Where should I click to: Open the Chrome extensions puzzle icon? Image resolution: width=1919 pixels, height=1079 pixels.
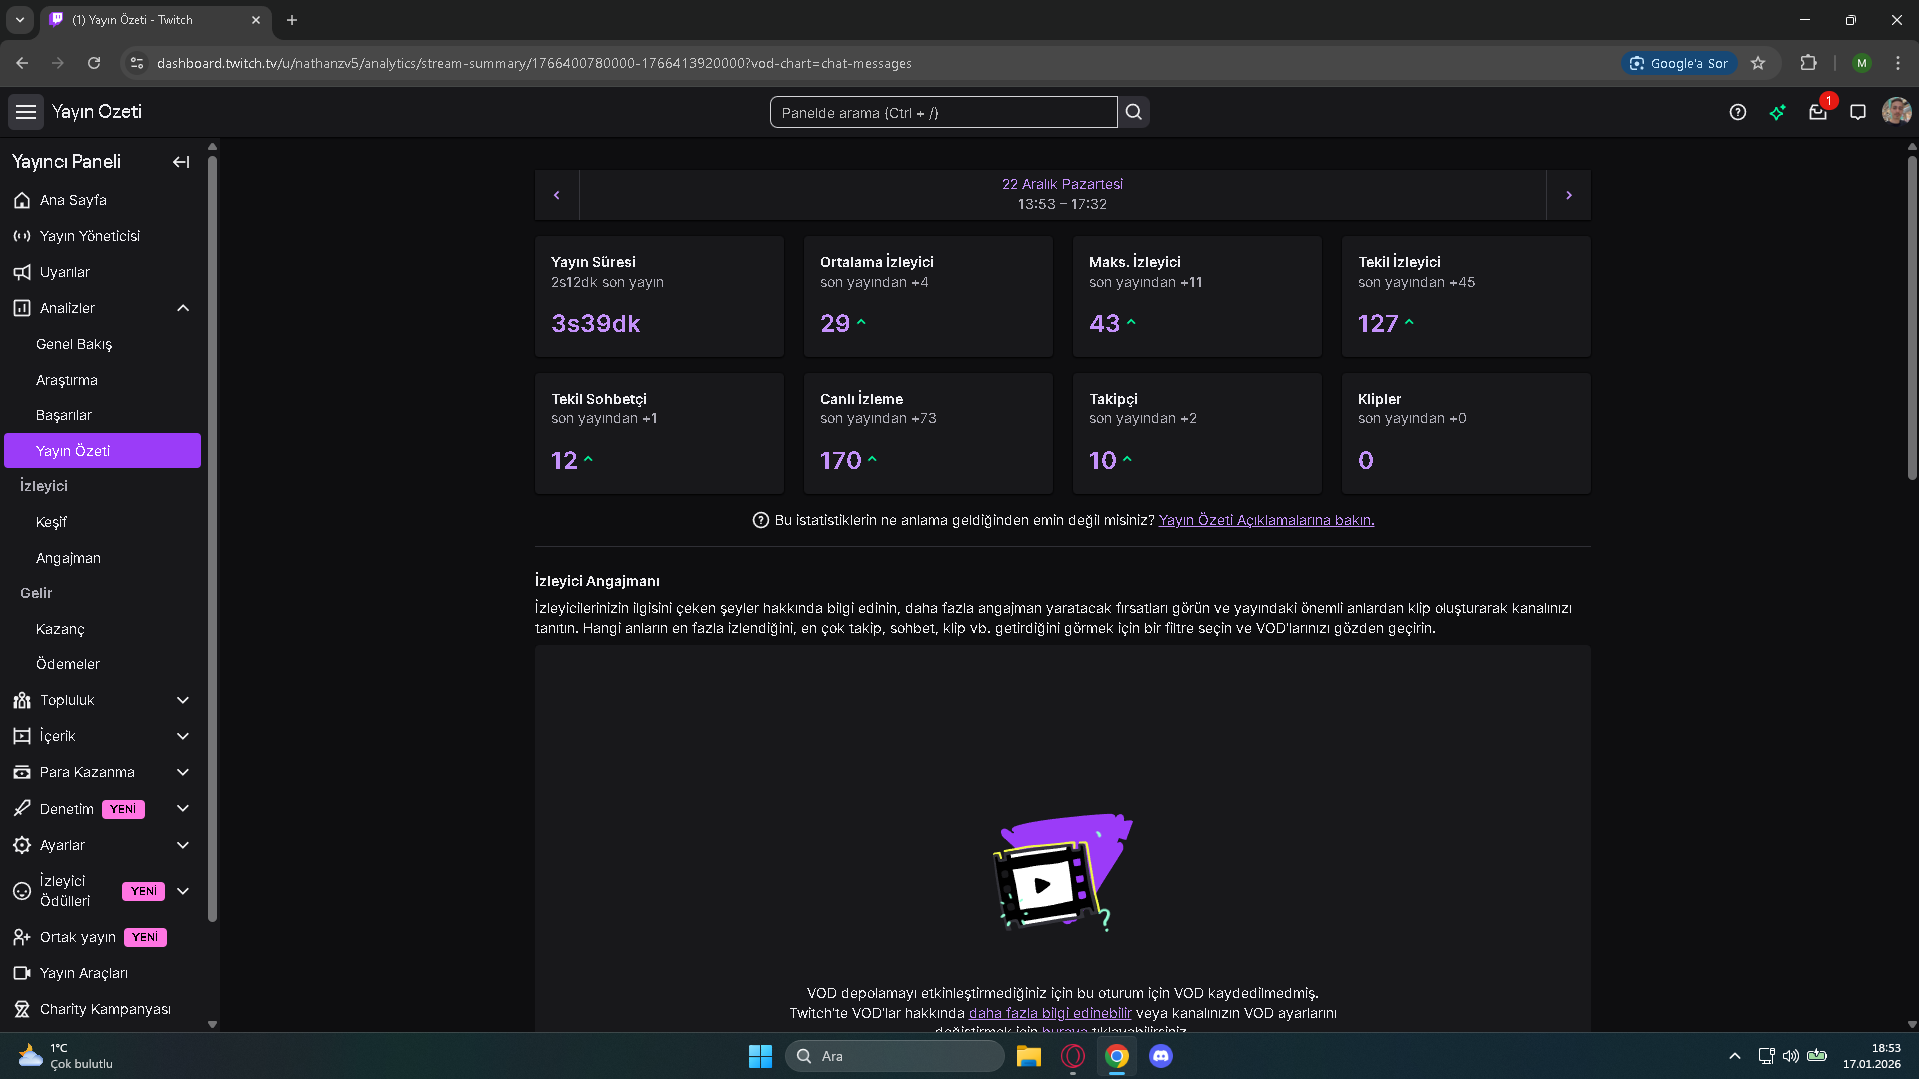(x=1808, y=63)
